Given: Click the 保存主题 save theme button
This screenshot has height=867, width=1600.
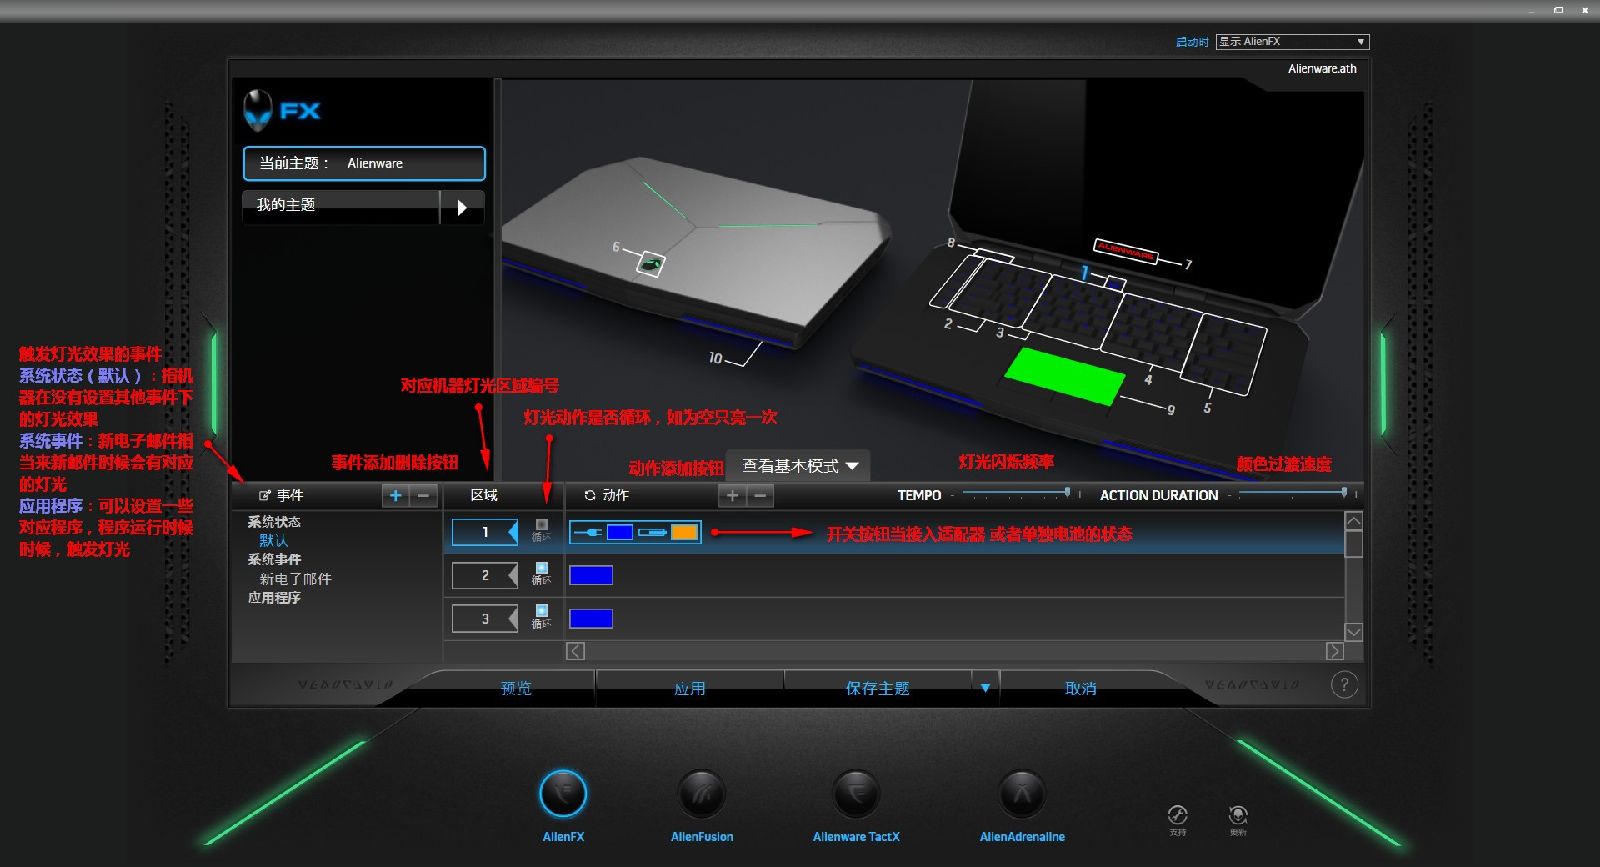Looking at the screenshot, I should pos(877,688).
